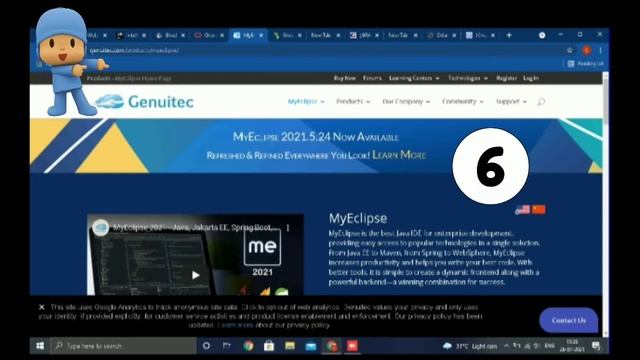Open the Forums link
Viewport: 640px width, 360px height.
point(372,78)
